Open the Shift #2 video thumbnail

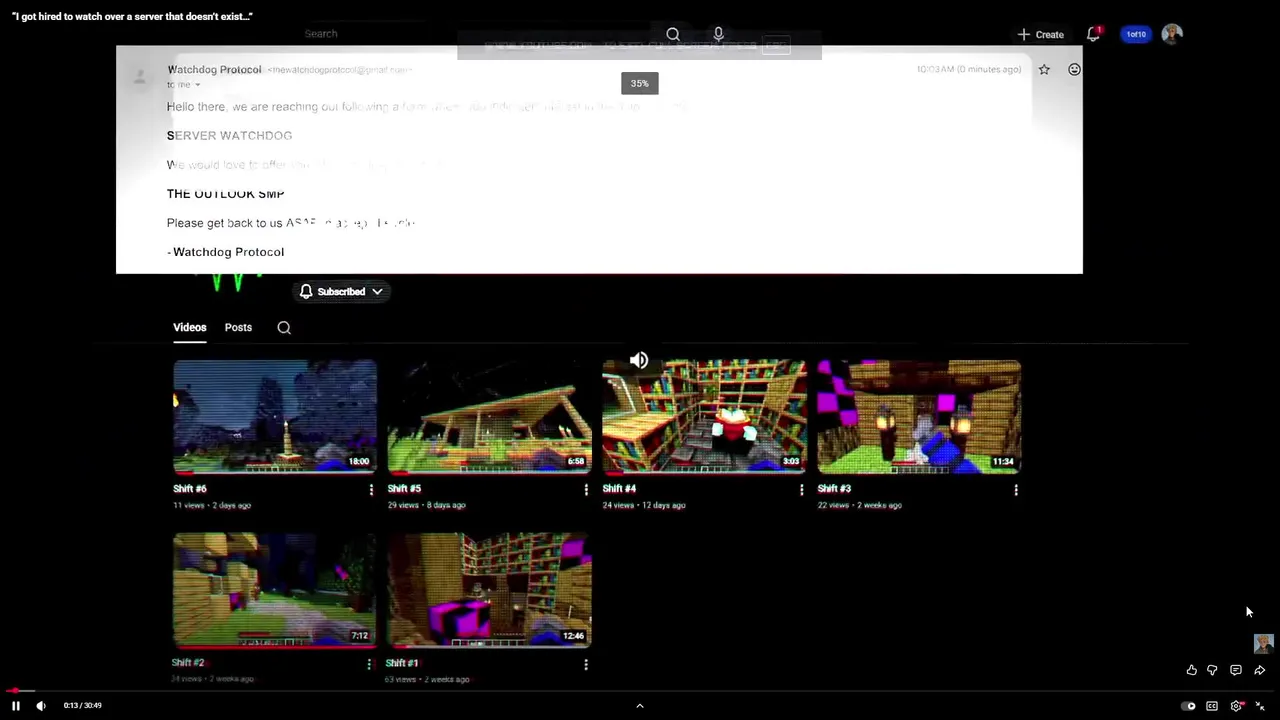pos(275,590)
